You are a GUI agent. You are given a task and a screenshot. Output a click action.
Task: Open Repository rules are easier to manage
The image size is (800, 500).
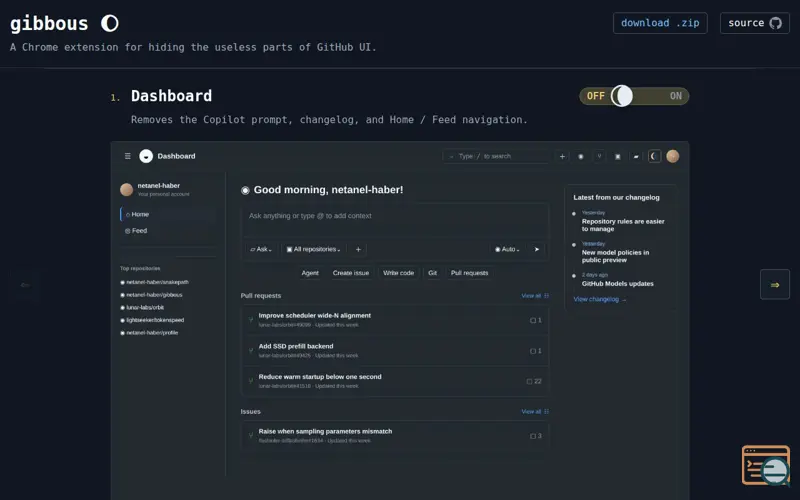pos(623,225)
